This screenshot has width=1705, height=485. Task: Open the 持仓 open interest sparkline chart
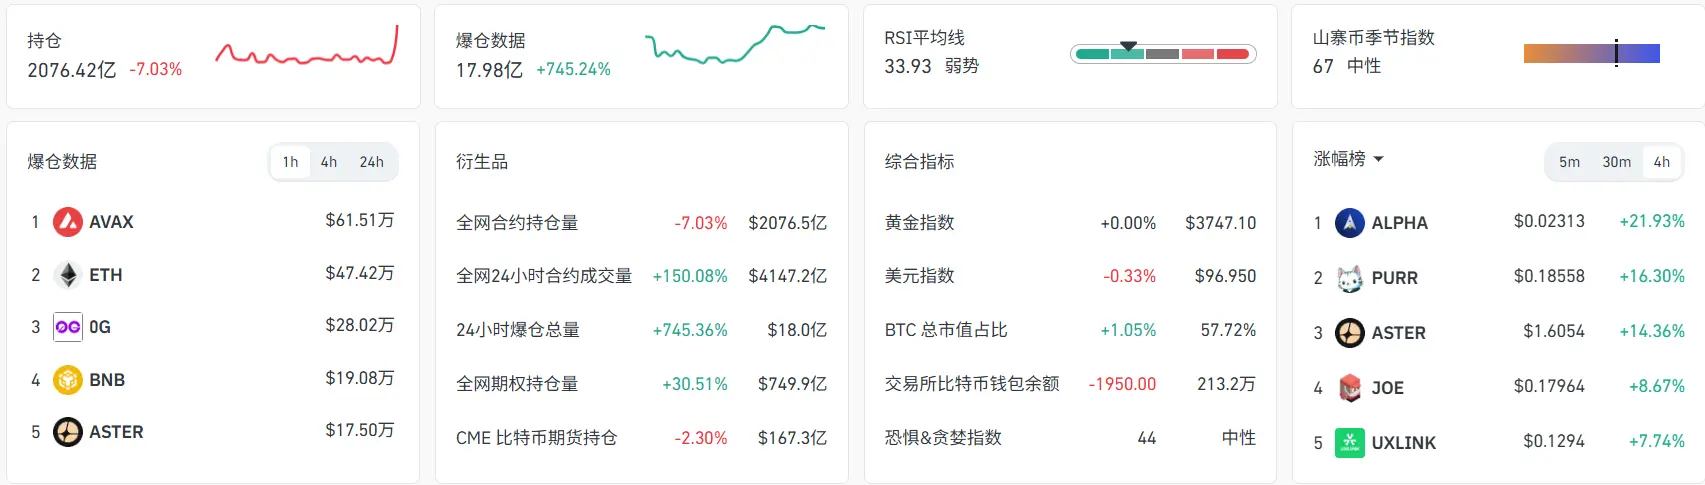(307, 47)
